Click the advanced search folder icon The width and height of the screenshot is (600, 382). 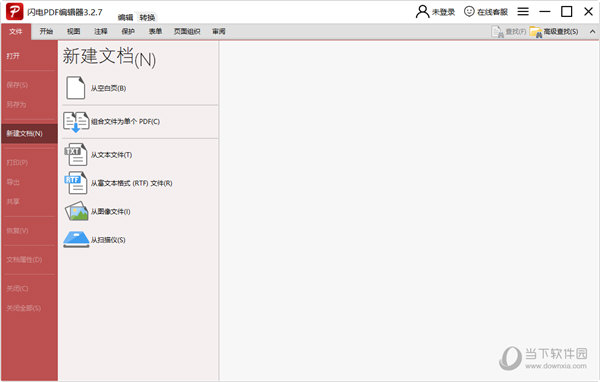coord(536,32)
